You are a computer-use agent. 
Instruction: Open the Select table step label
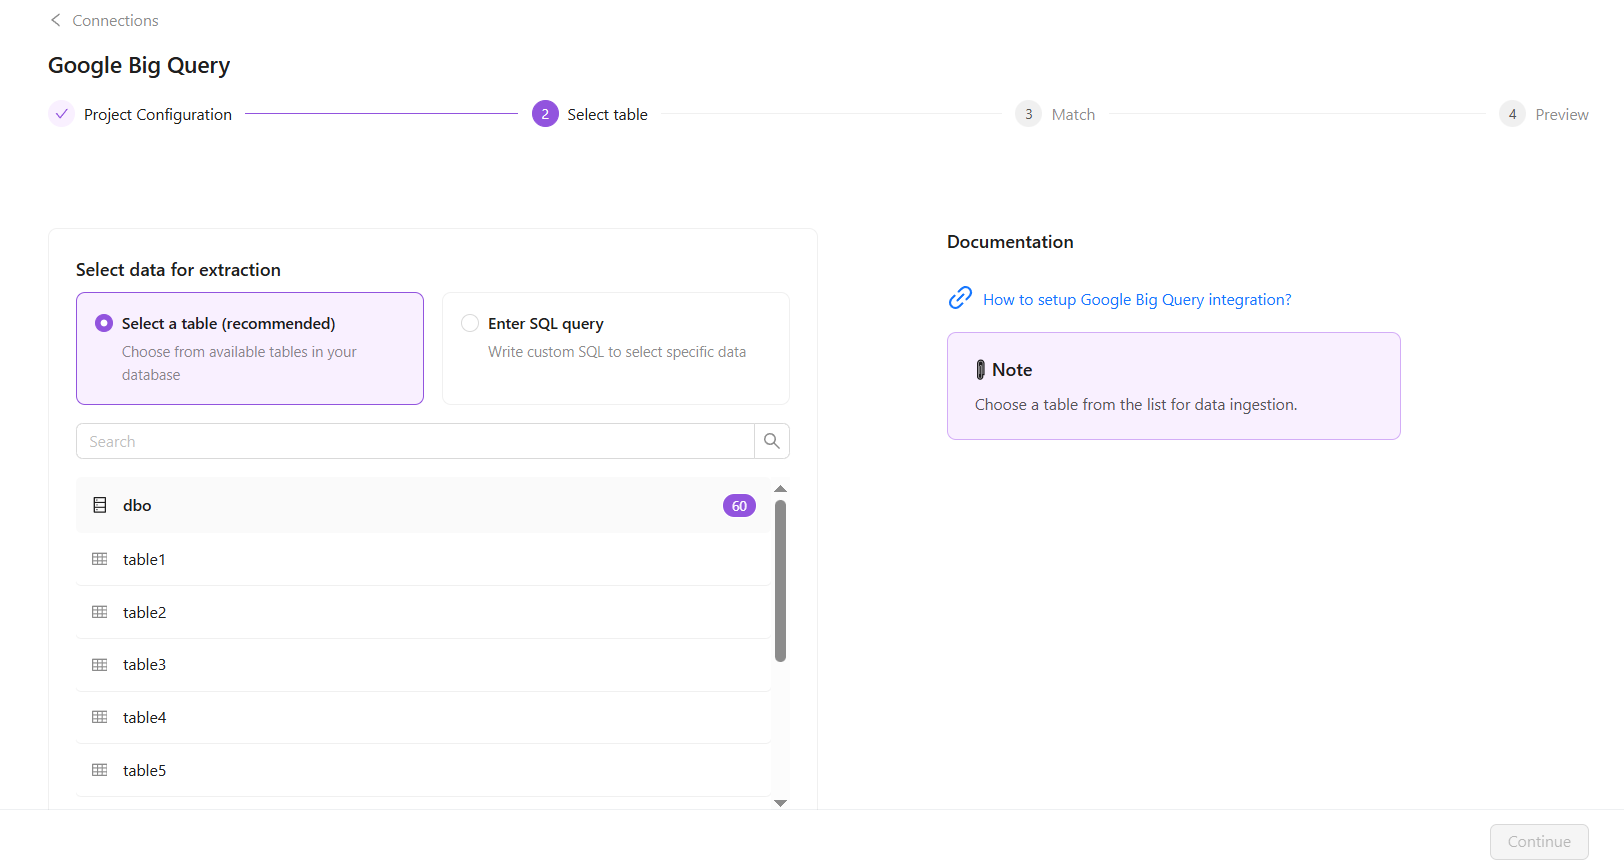coord(607,115)
